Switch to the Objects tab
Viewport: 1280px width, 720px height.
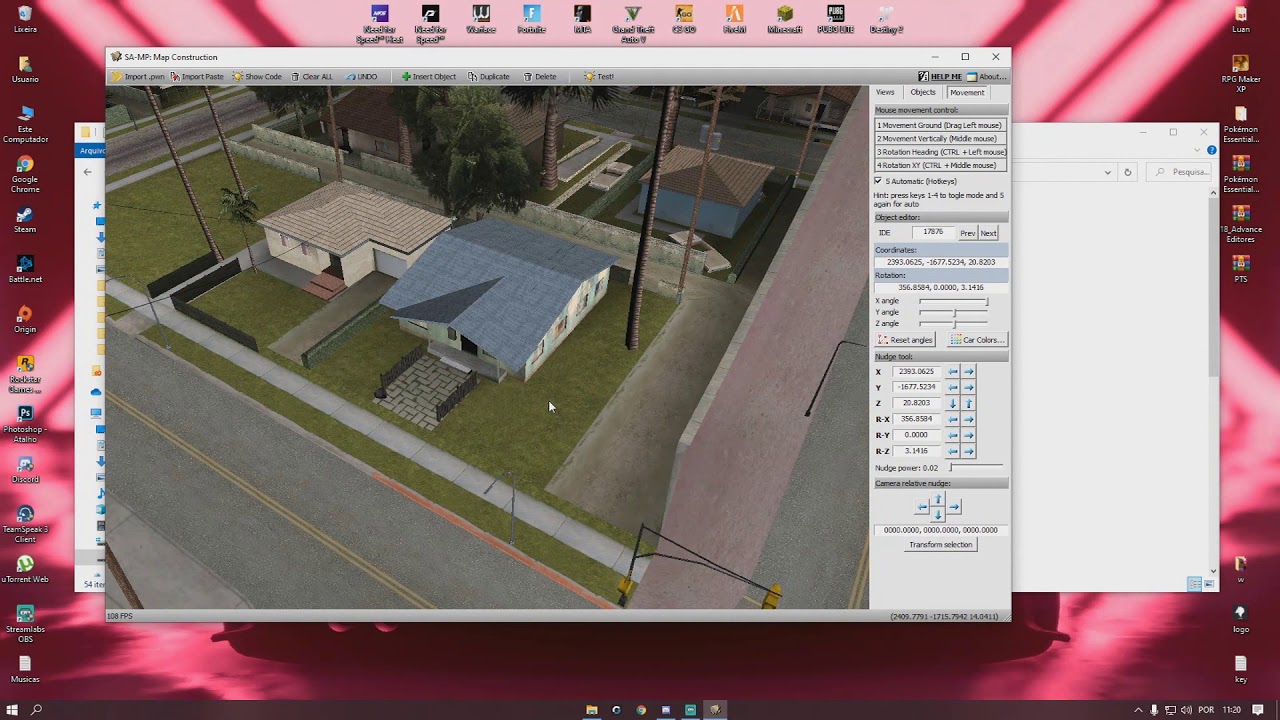coord(923,92)
